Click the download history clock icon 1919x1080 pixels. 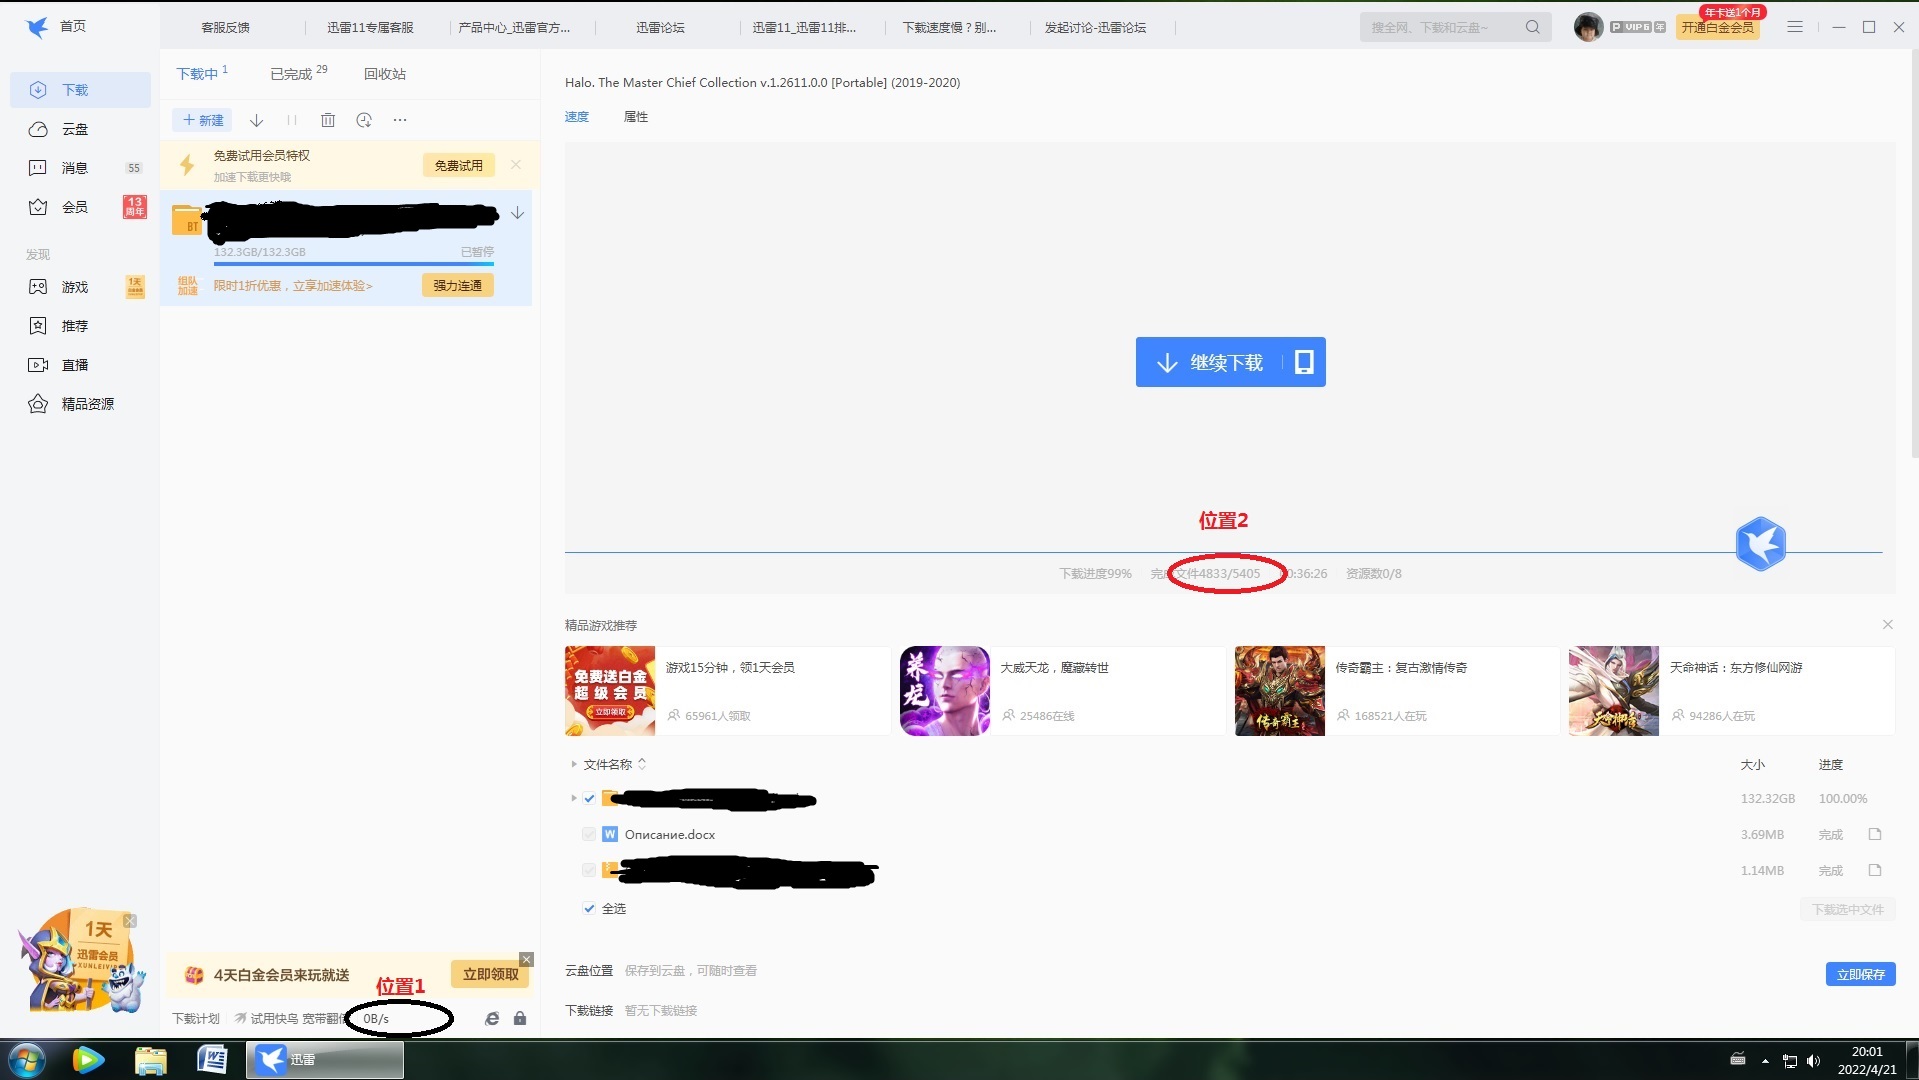pyautogui.click(x=364, y=120)
